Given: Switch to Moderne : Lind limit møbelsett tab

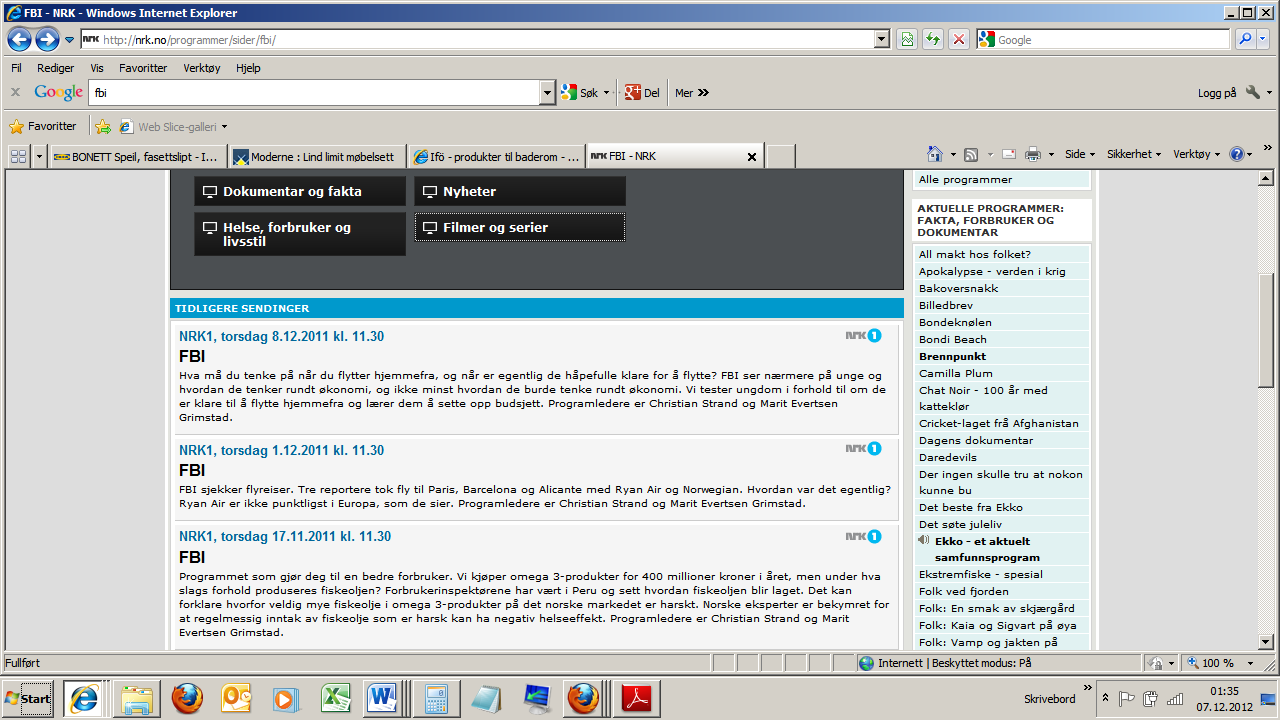Looking at the screenshot, I should (x=318, y=156).
